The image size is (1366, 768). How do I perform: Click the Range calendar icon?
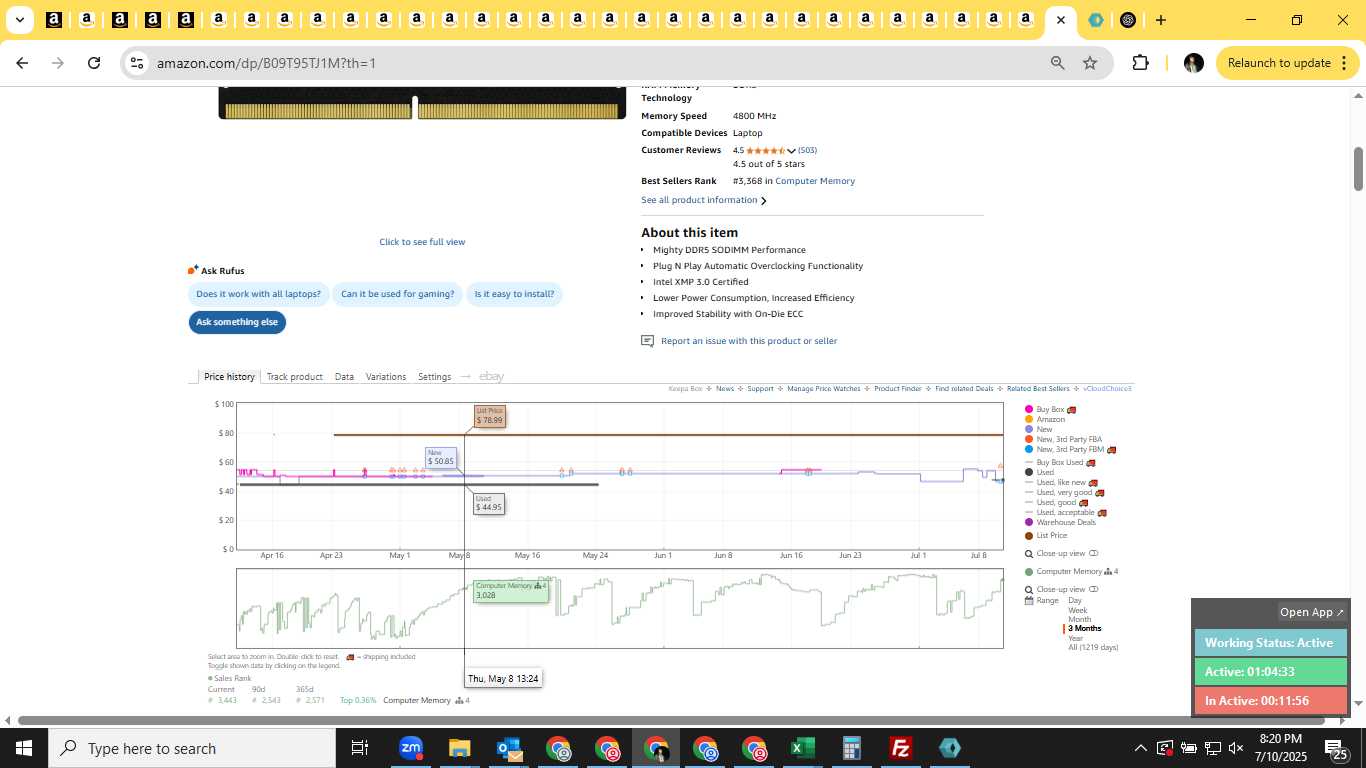(x=1028, y=601)
